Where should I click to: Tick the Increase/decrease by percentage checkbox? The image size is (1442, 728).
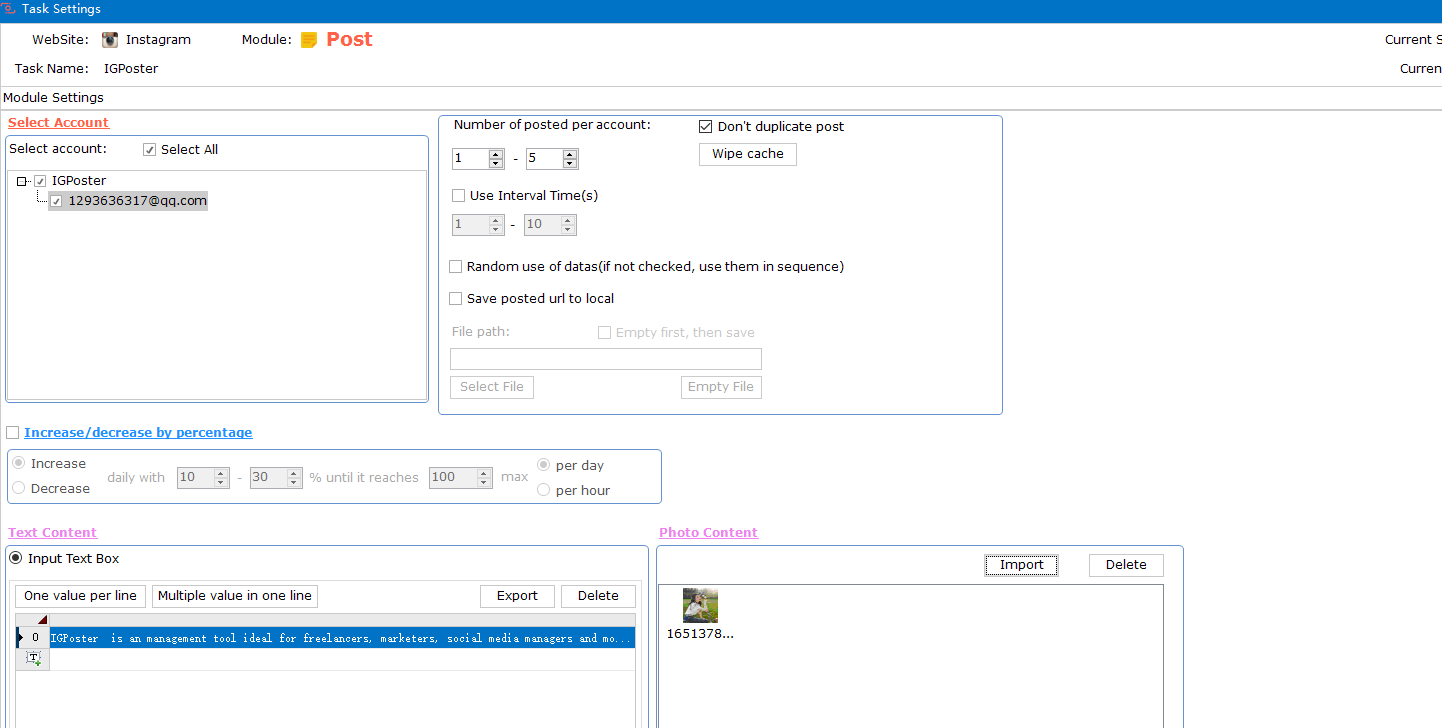tap(13, 433)
